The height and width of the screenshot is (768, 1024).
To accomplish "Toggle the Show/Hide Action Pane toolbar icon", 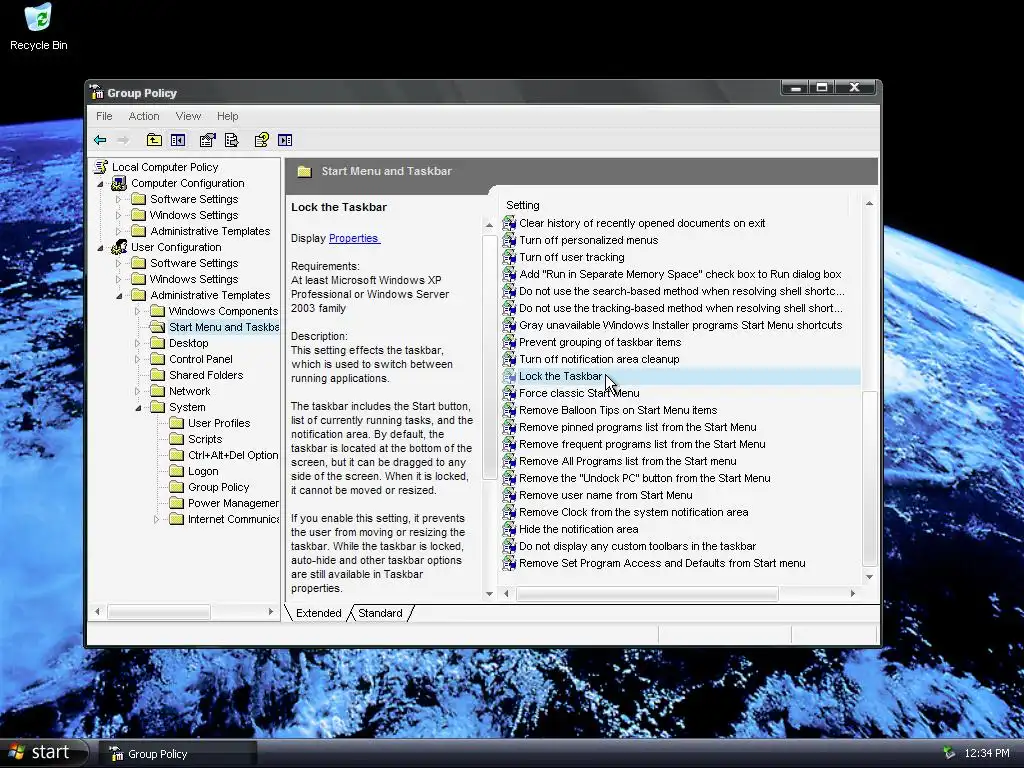I will 285,140.
